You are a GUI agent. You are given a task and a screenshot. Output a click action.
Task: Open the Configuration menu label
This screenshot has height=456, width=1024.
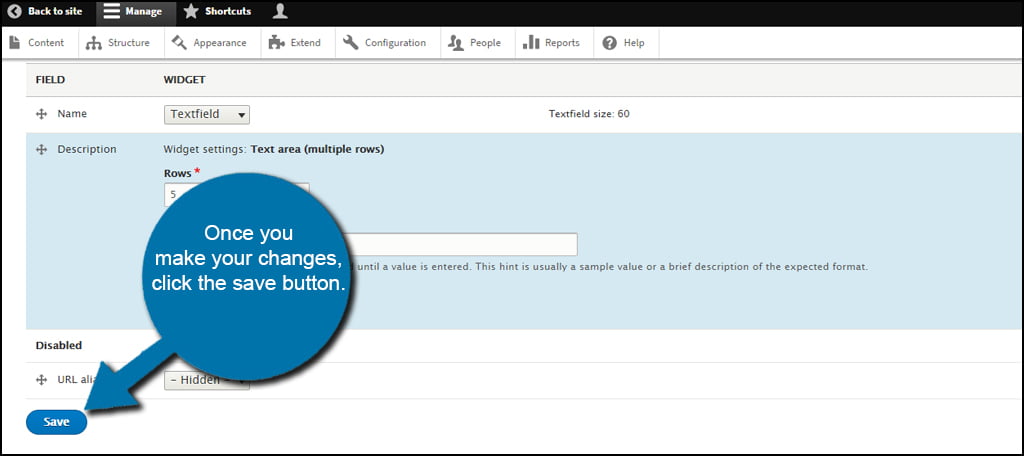395,42
